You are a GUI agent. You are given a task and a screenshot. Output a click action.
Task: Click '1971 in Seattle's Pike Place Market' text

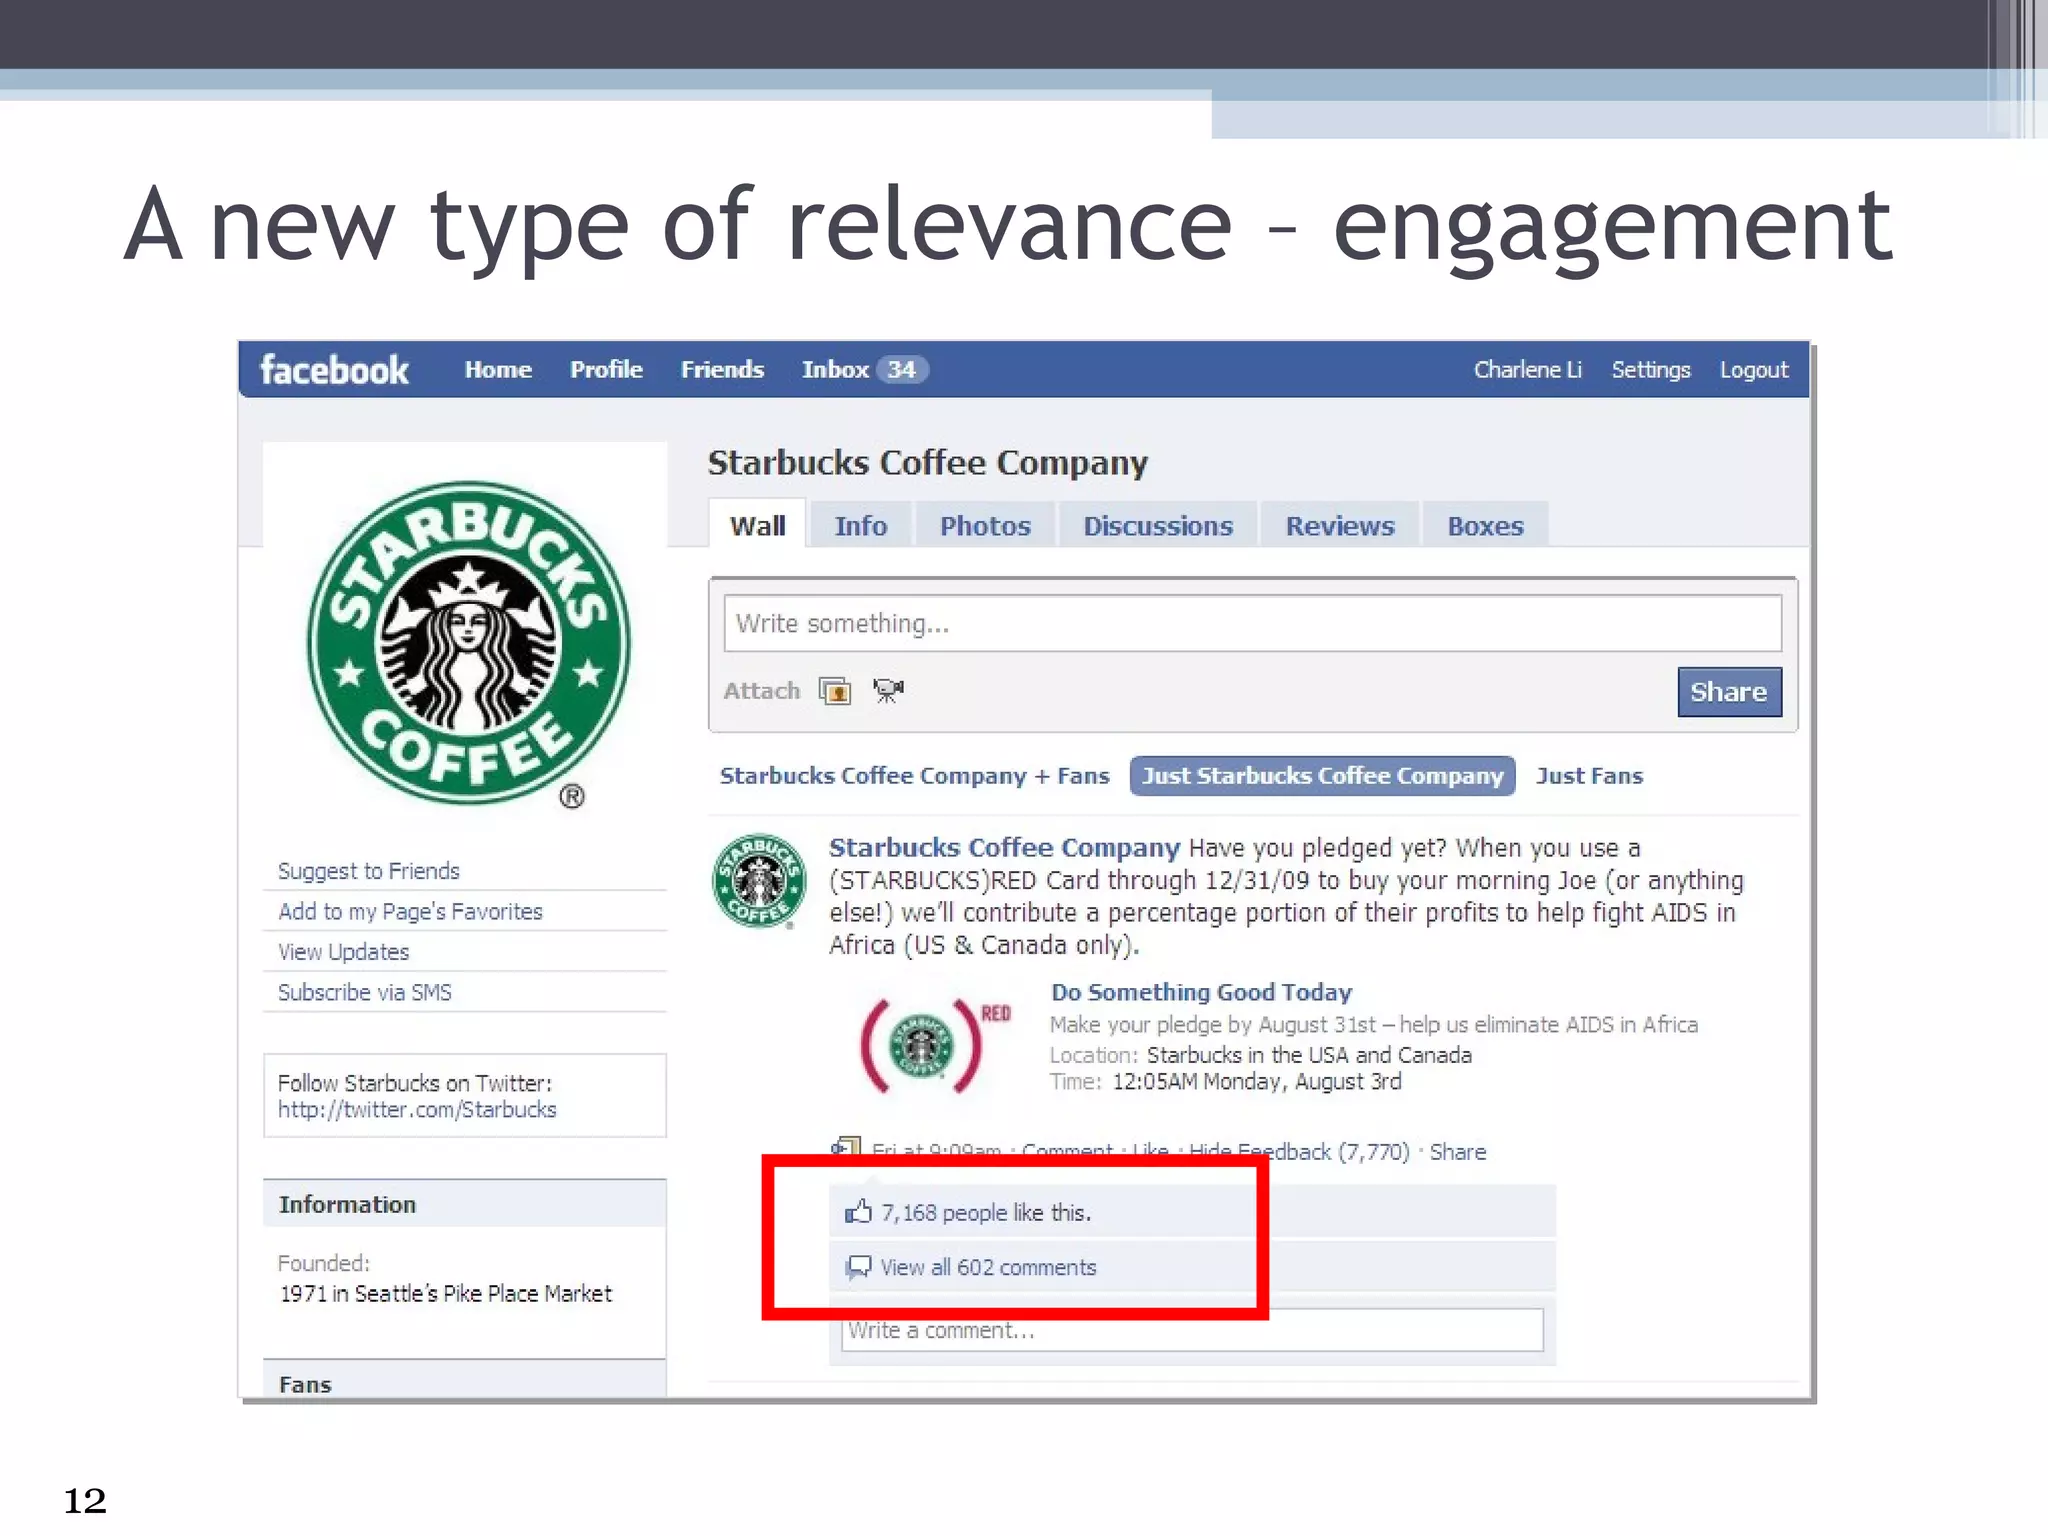tap(445, 1294)
